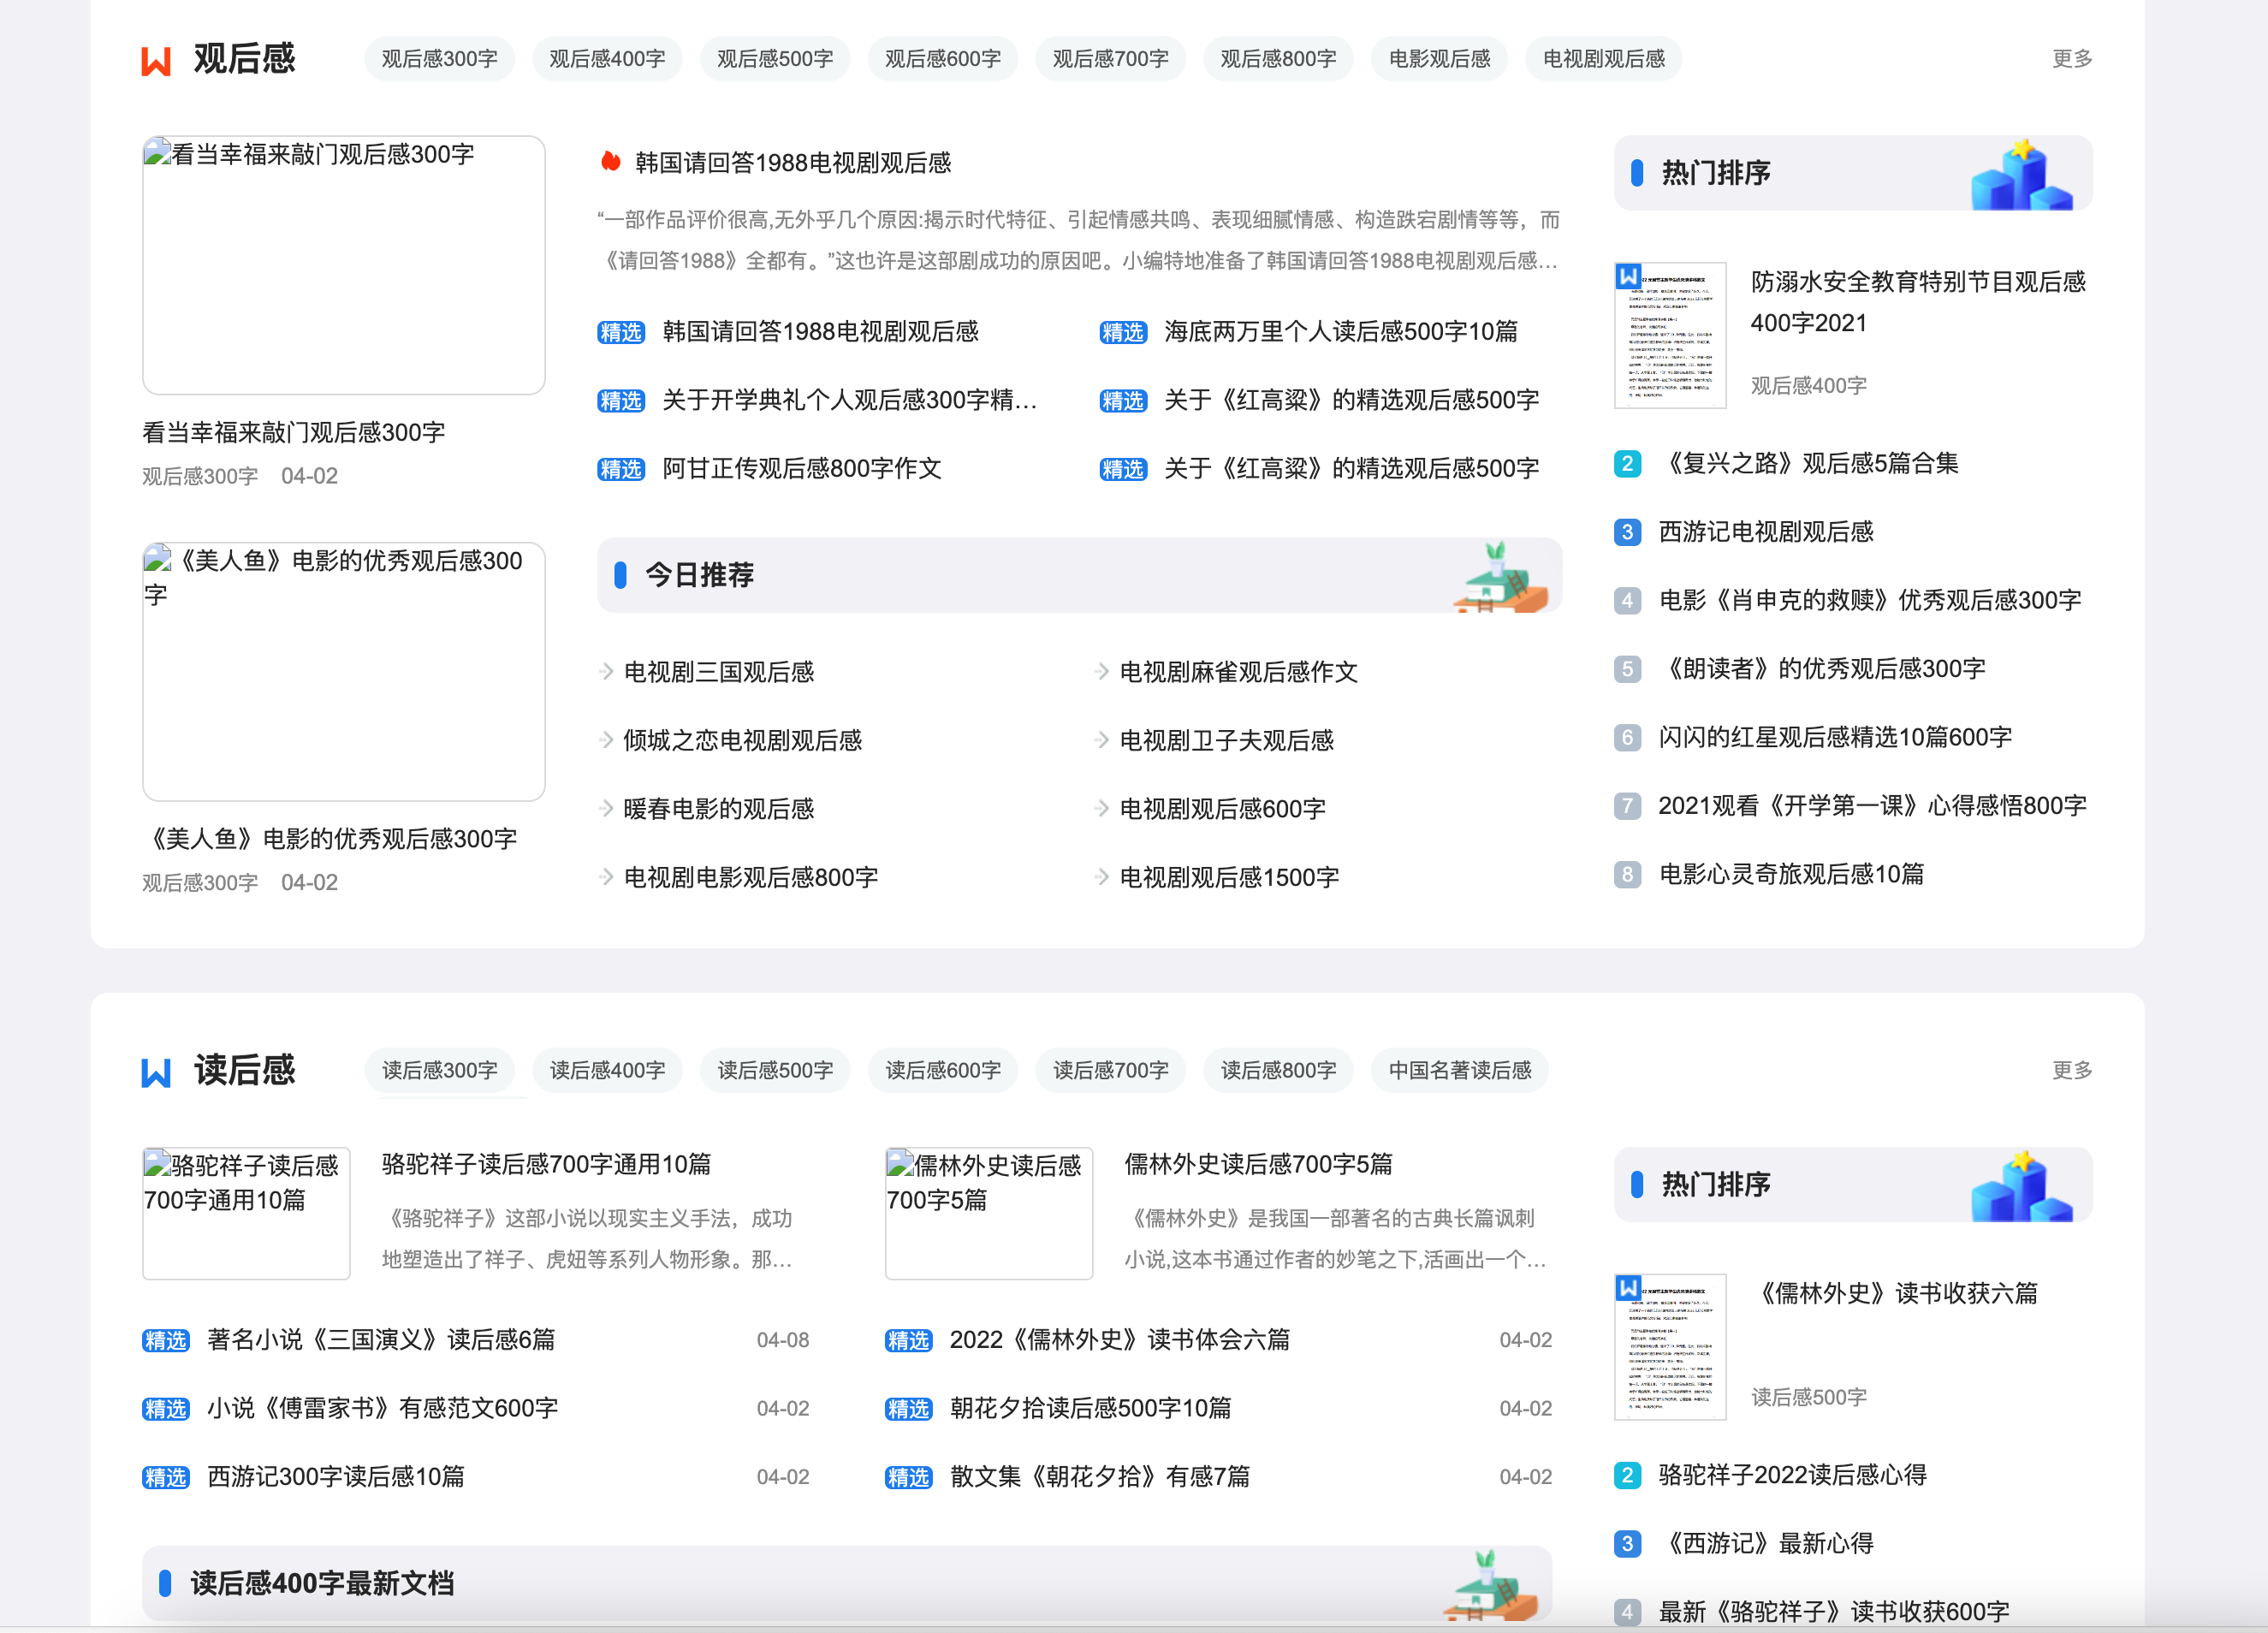Screen dimensions: 2268x1633
Task: Click the rank 2 badge beside 《复兴之路》观后感5篇合集
Action: [1627, 463]
